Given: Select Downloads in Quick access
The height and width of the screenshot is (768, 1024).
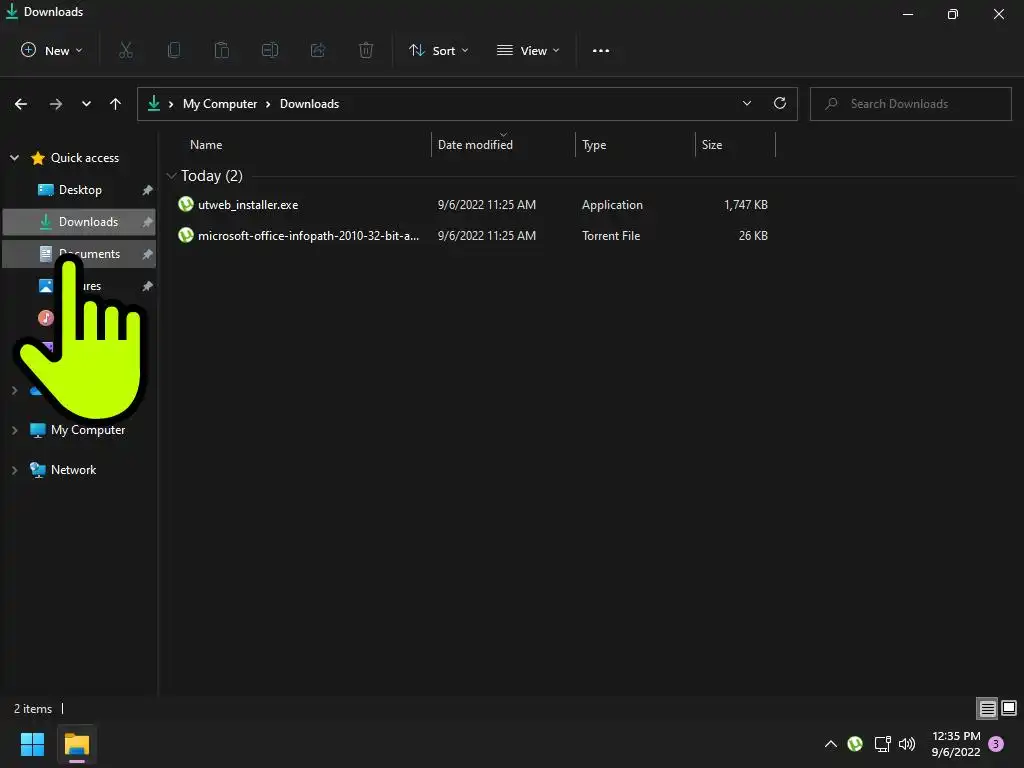Looking at the screenshot, I should click(x=80, y=222).
